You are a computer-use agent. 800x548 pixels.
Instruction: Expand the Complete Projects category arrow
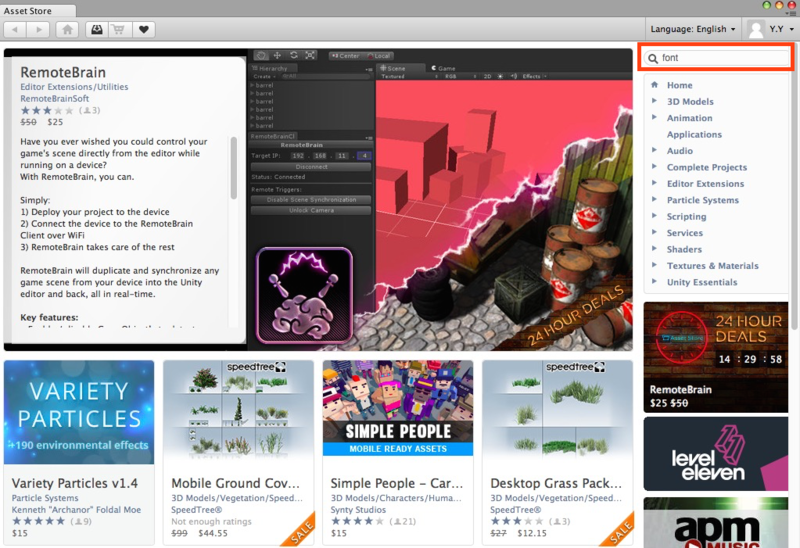pos(654,166)
